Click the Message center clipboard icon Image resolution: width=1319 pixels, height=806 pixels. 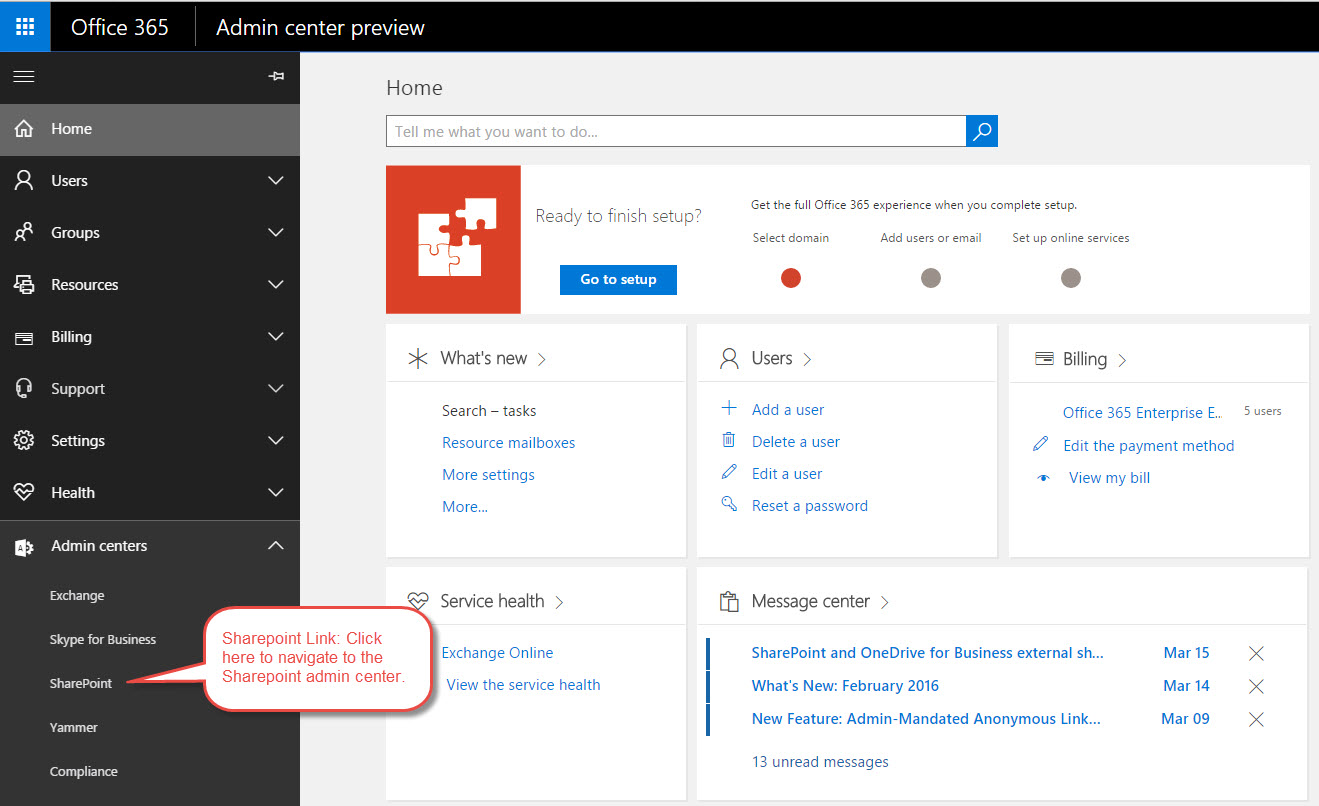click(729, 602)
